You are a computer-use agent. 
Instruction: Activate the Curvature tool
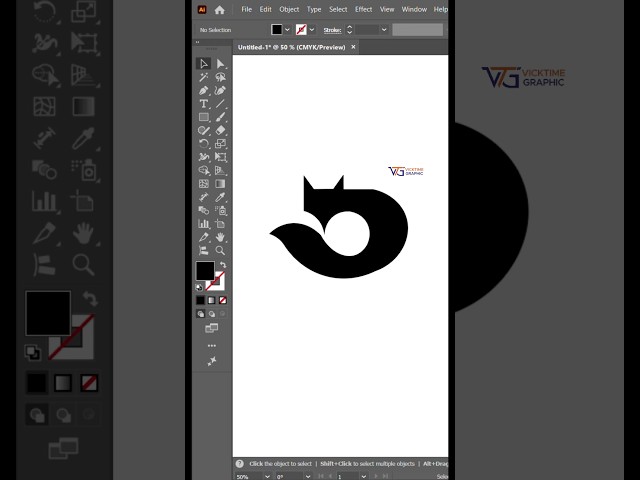pyautogui.click(x=220, y=91)
